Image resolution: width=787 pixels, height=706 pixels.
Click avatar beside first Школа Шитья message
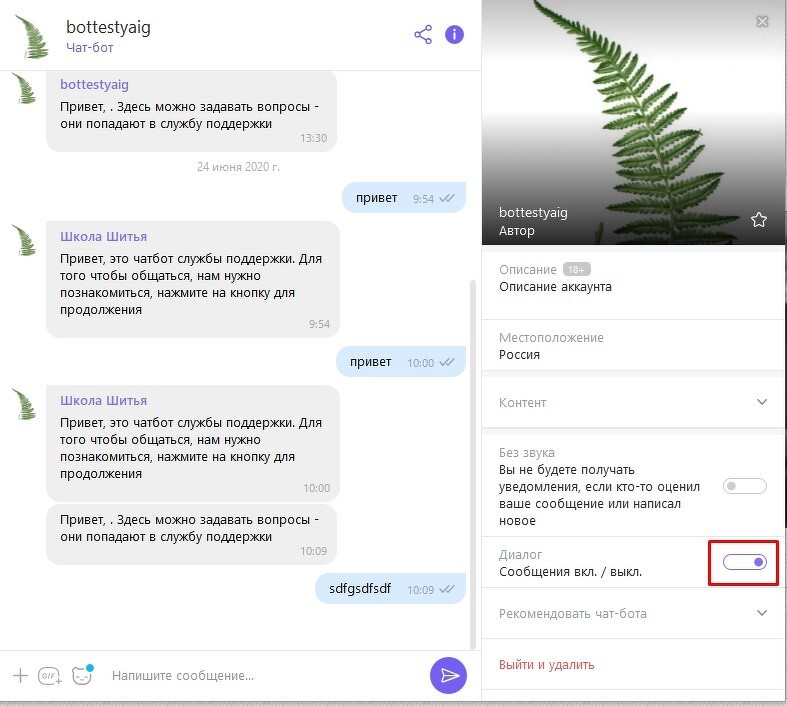click(x=24, y=240)
